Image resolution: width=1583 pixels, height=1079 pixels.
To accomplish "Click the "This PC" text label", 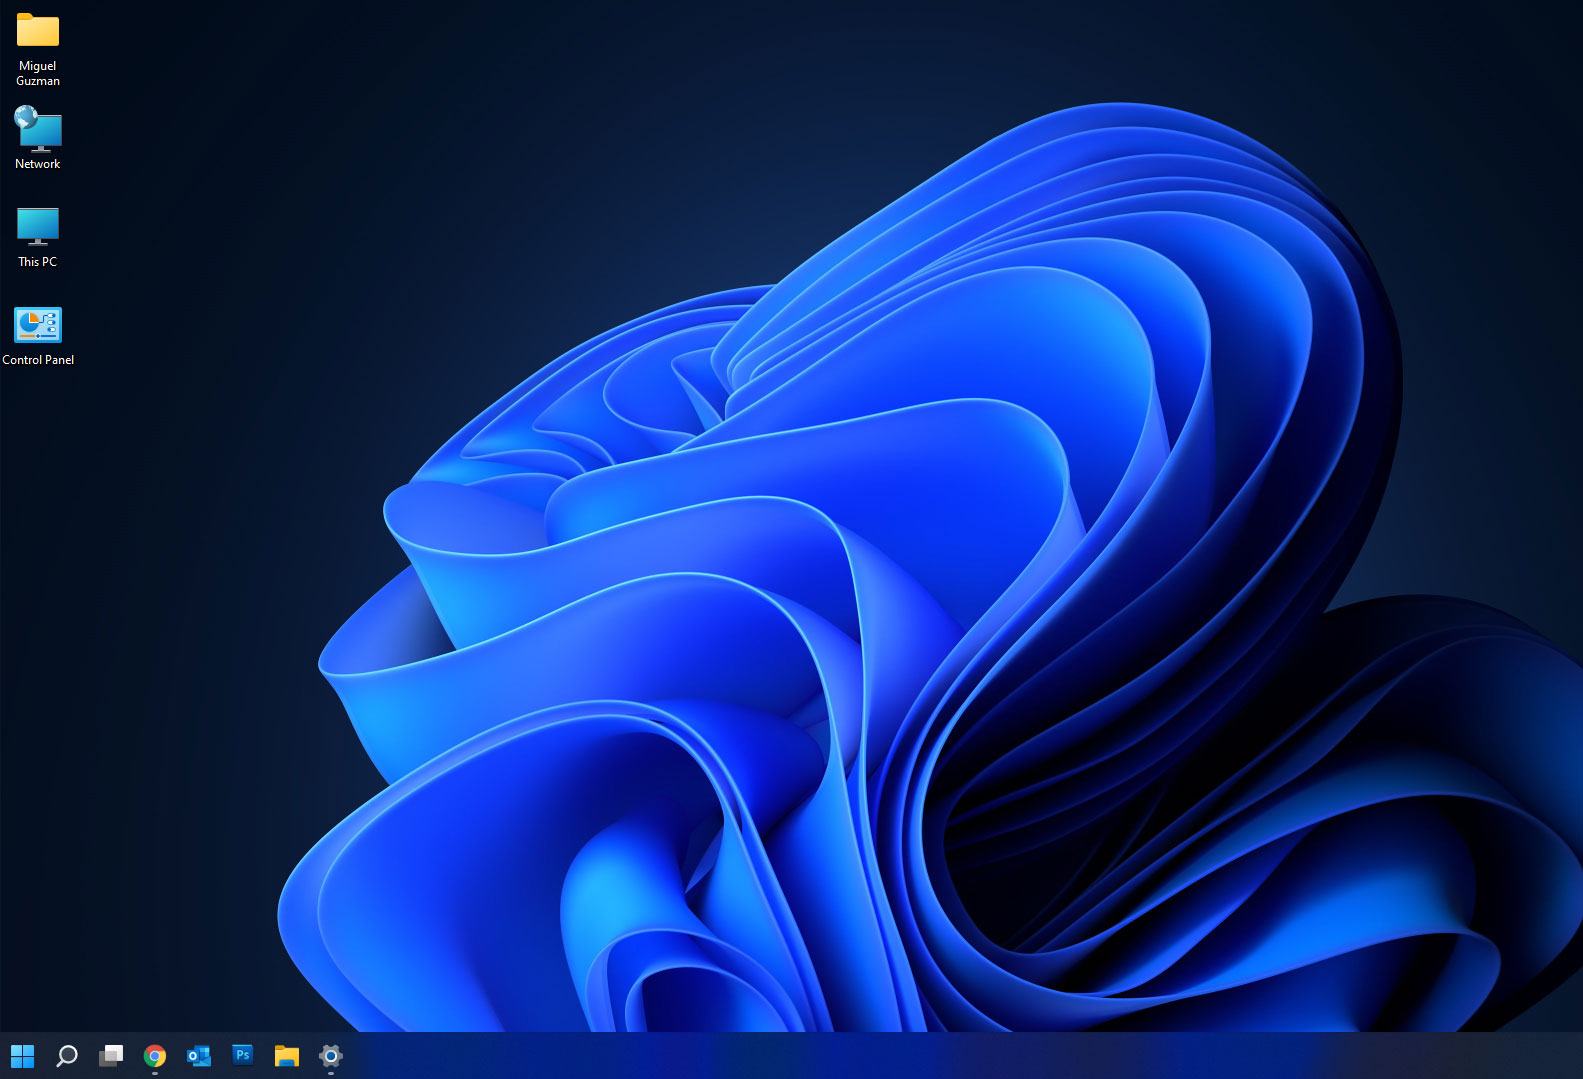I will click(38, 262).
